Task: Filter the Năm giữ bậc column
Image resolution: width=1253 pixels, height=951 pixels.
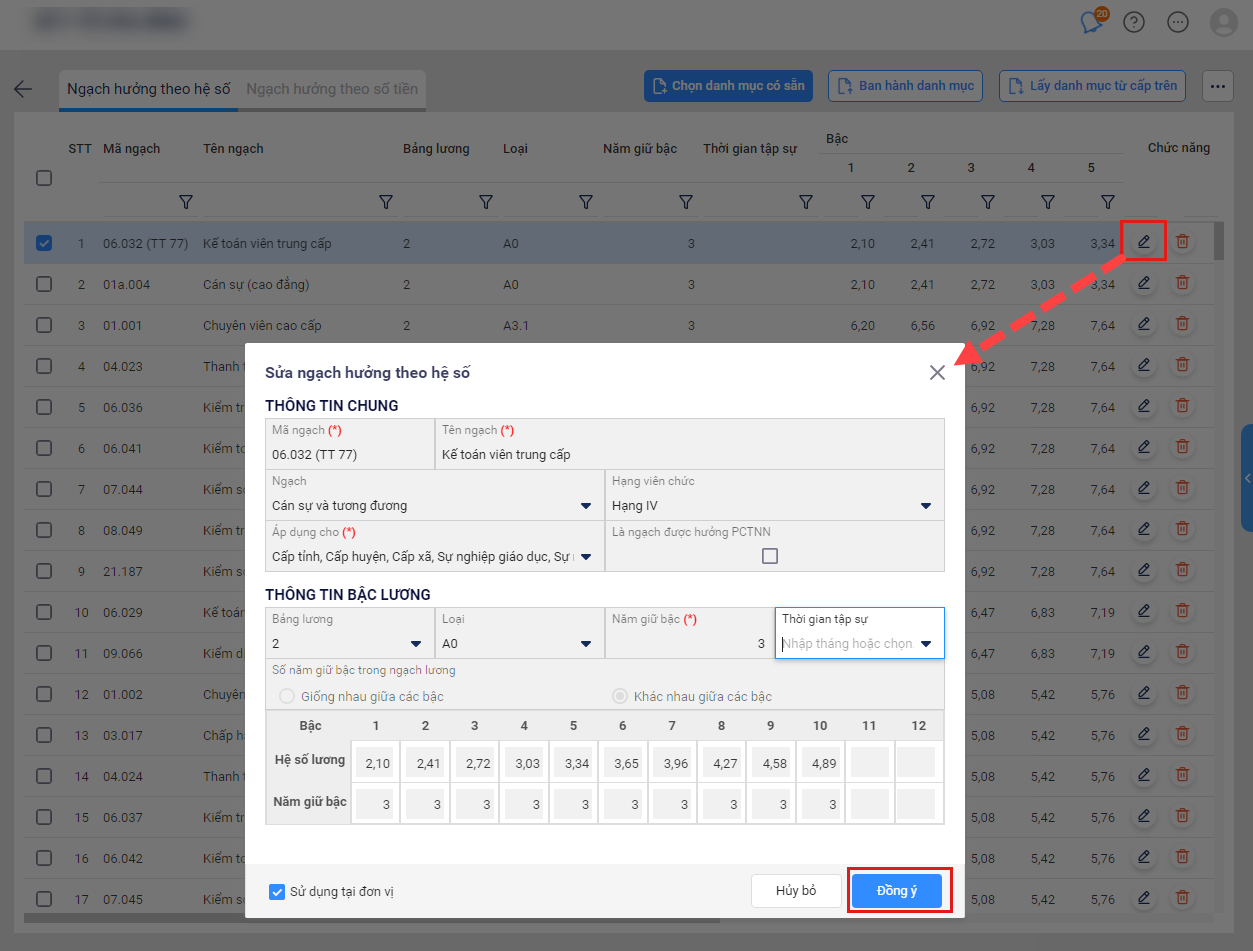Action: 686,202
